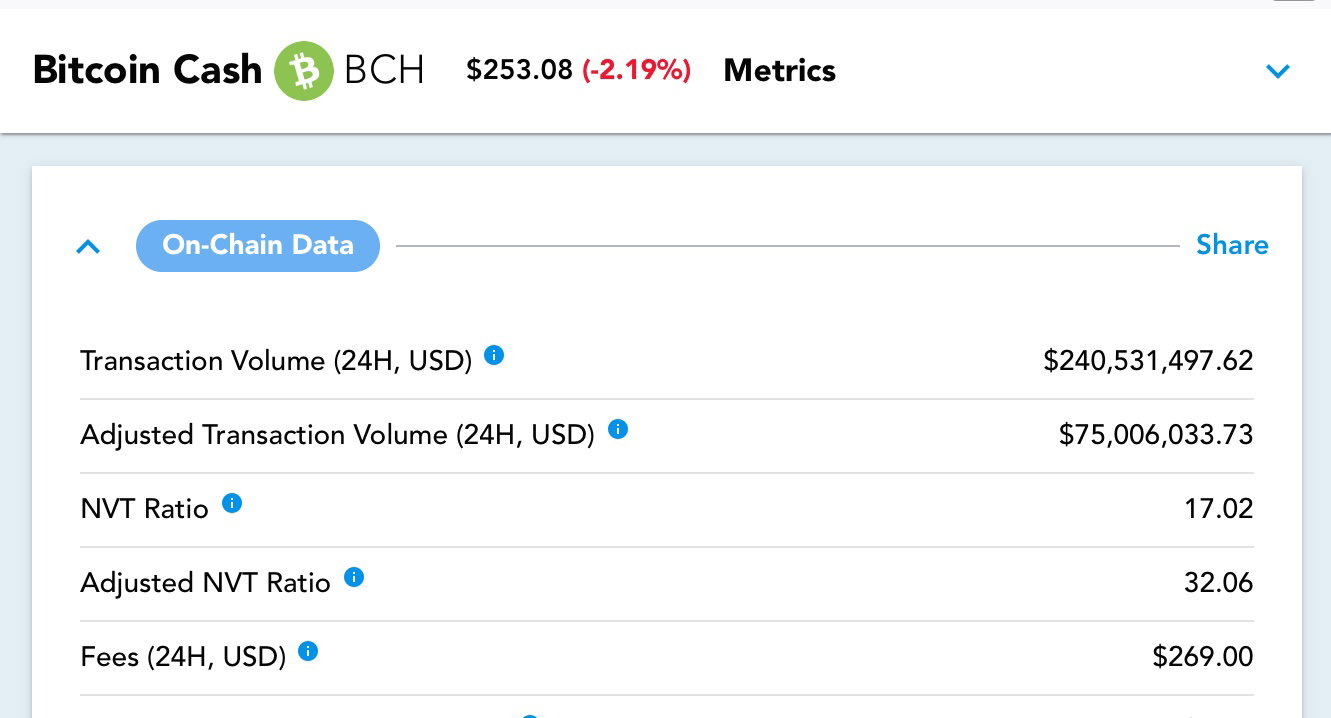Select the Adjusted Transaction Volume $75,006,033.73 value
This screenshot has height=718, width=1331.
[x=1156, y=434]
